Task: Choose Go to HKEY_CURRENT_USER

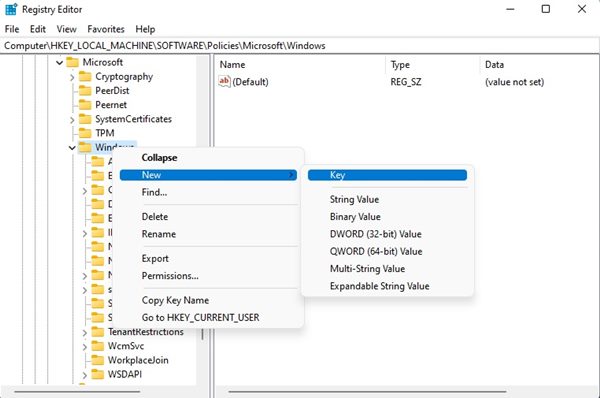Action: coord(208,317)
